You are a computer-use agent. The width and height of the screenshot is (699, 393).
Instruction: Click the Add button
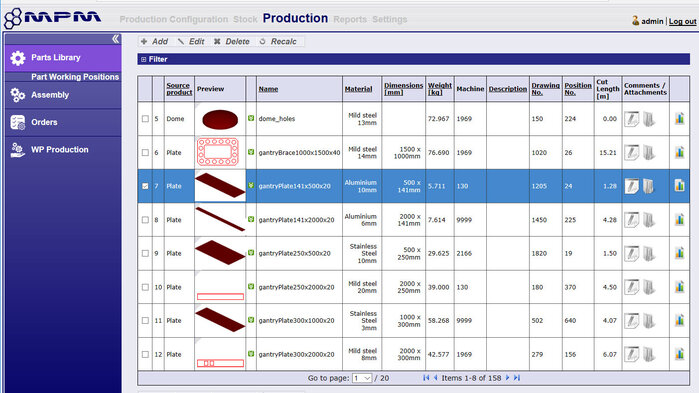tap(154, 41)
